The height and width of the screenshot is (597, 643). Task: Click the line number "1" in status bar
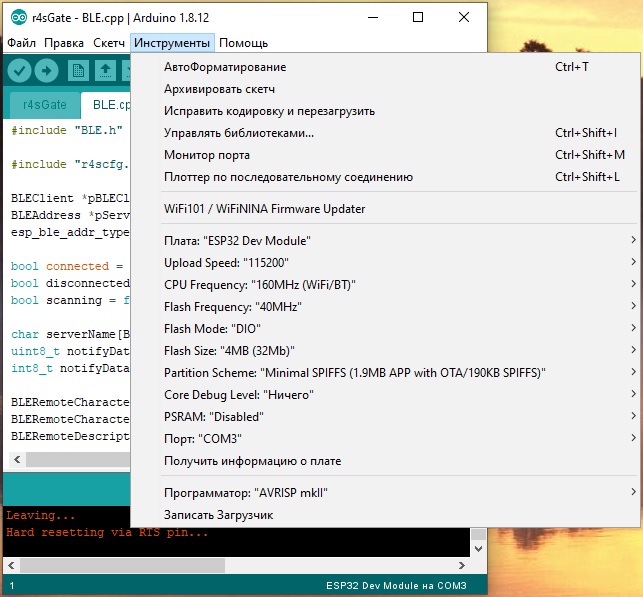[12, 586]
